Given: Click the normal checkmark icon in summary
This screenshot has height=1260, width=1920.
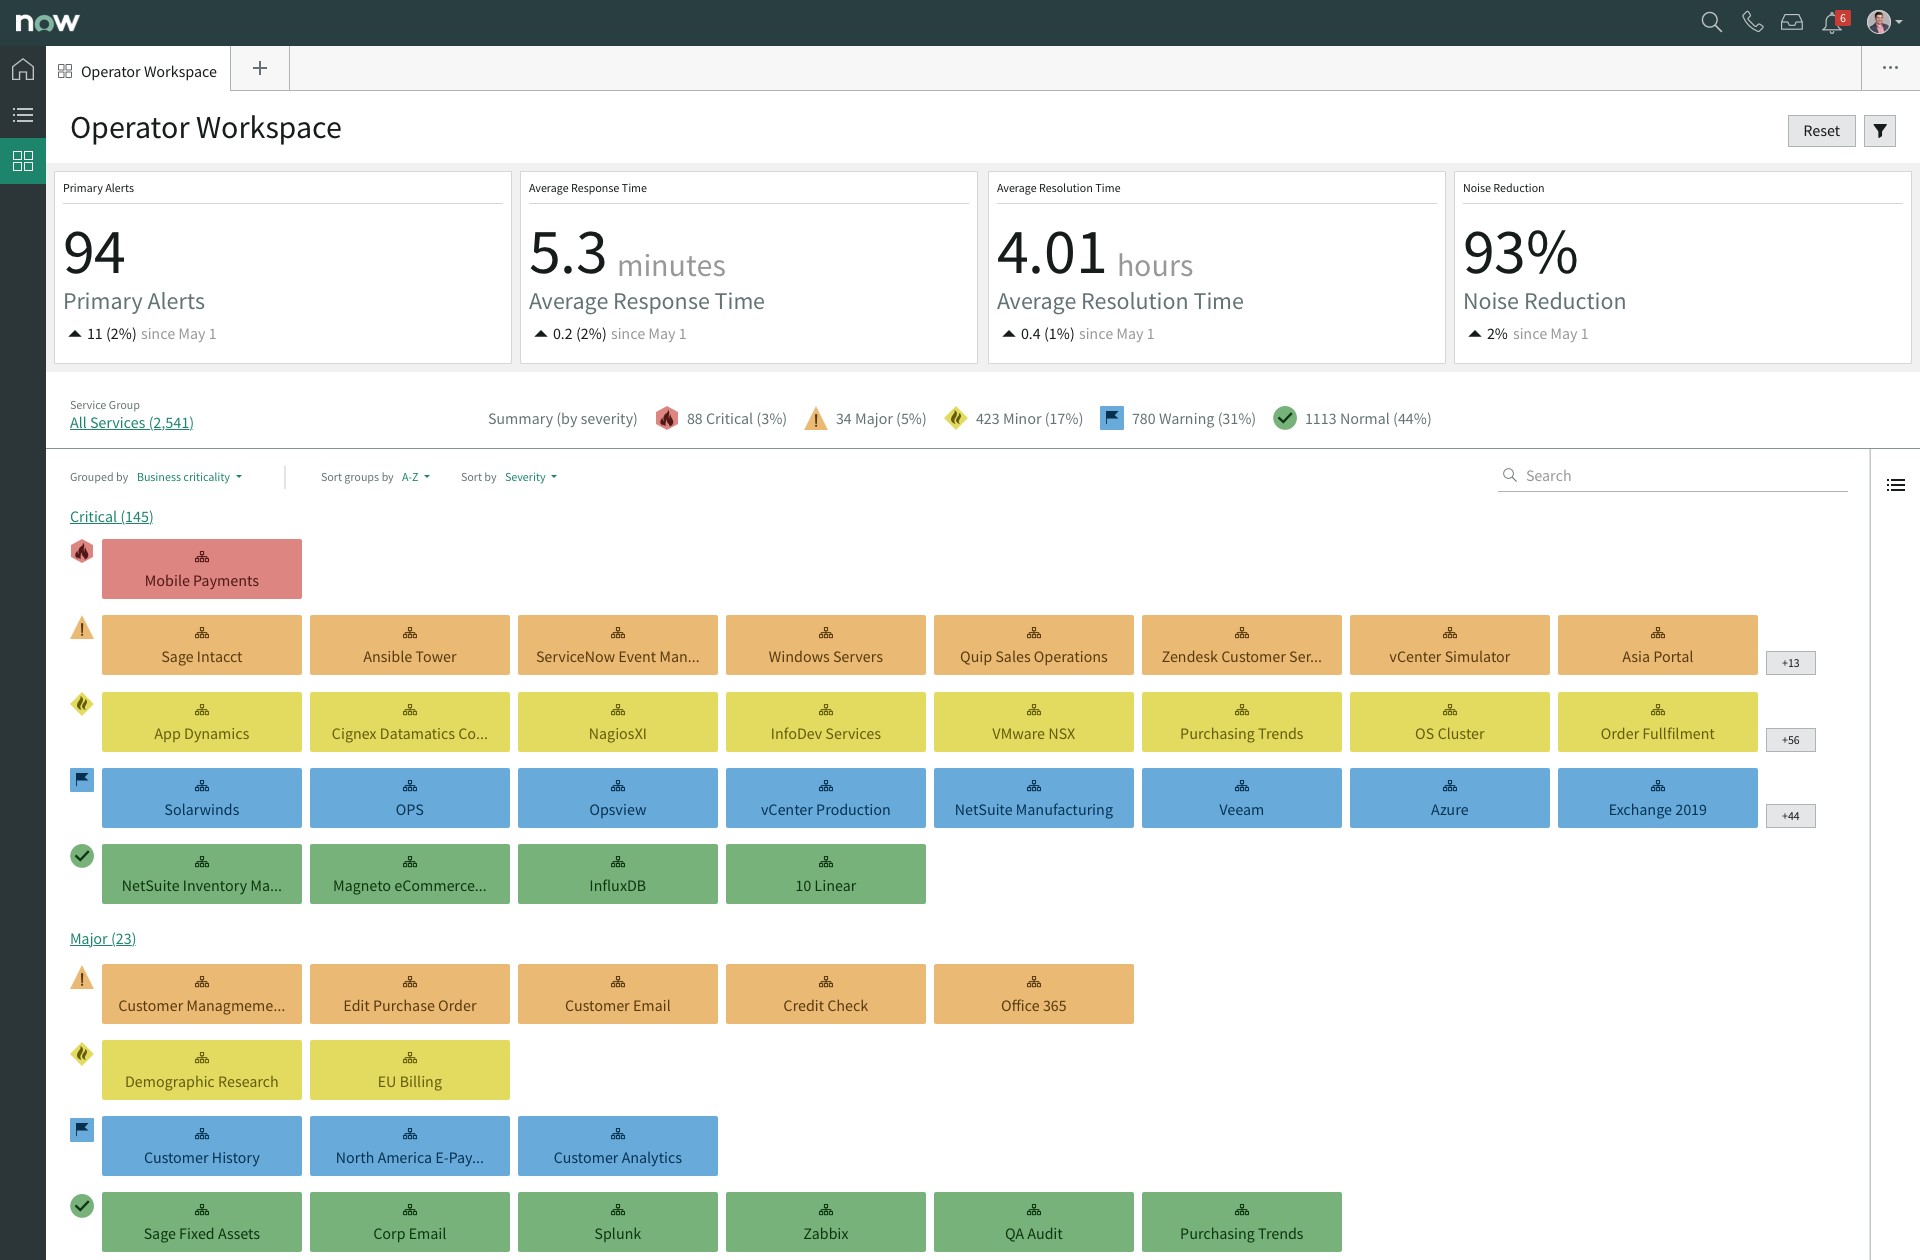Looking at the screenshot, I should coord(1285,418).
